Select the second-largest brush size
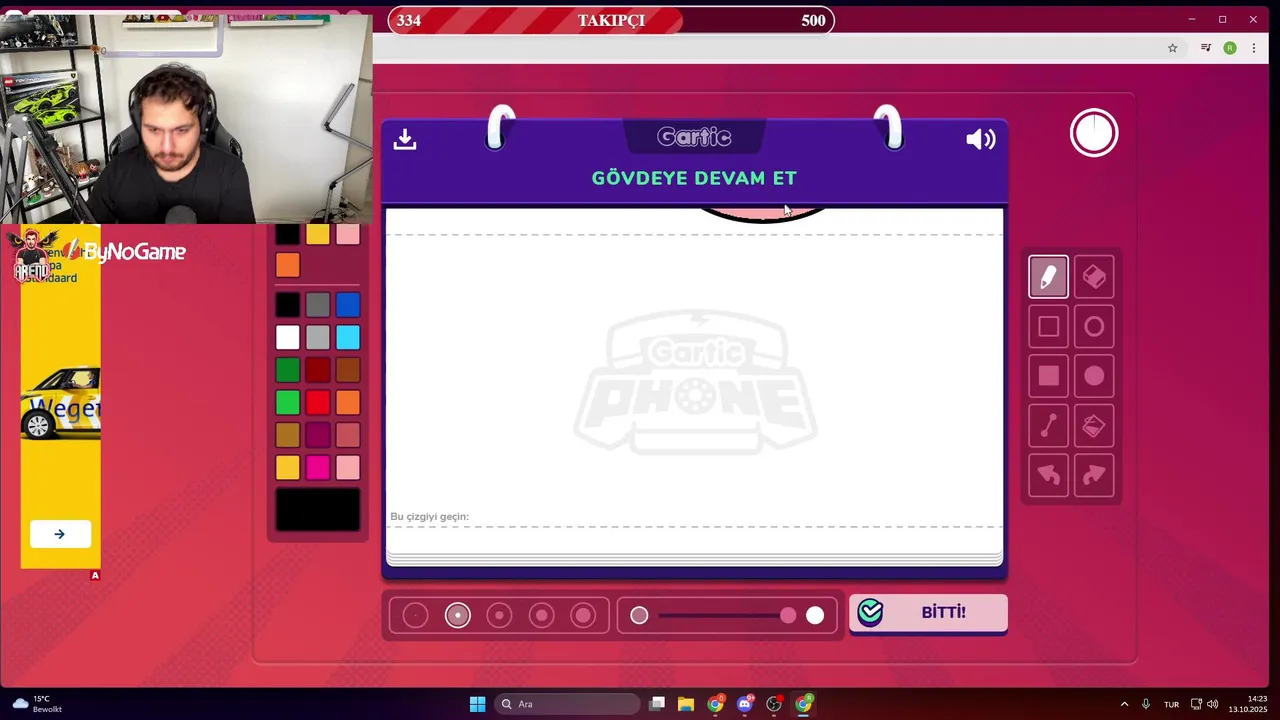This screenshot has height=720, width=1280. tap(541, 616)
